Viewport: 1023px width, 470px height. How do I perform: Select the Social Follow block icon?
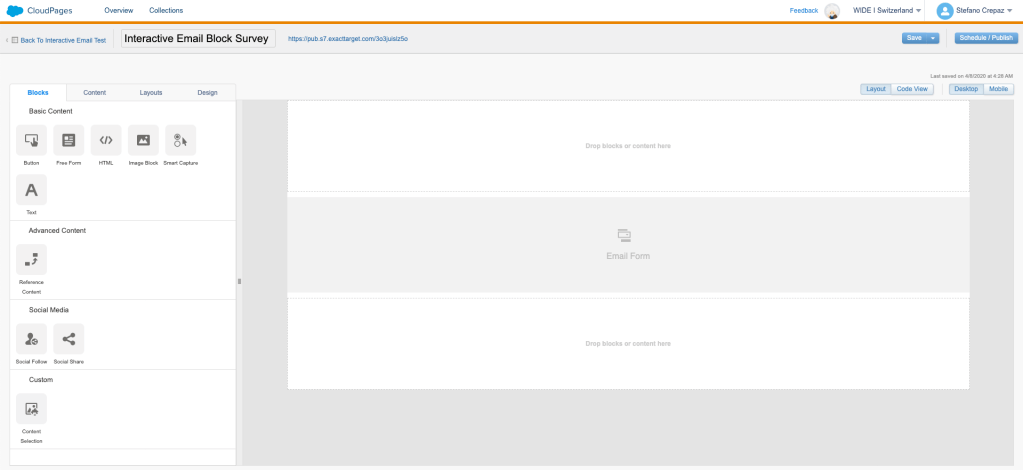[x=31, y=339]
